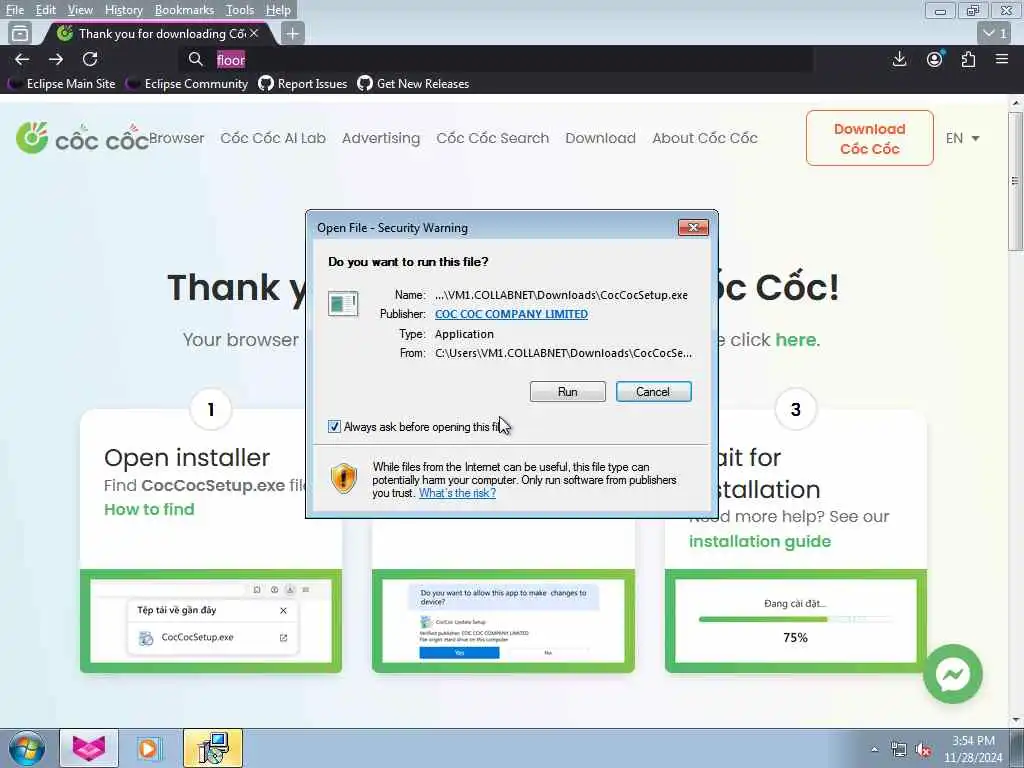Click the network tray icon
The height and width of the screenshot is (768, 1024).
coord(899,750)
